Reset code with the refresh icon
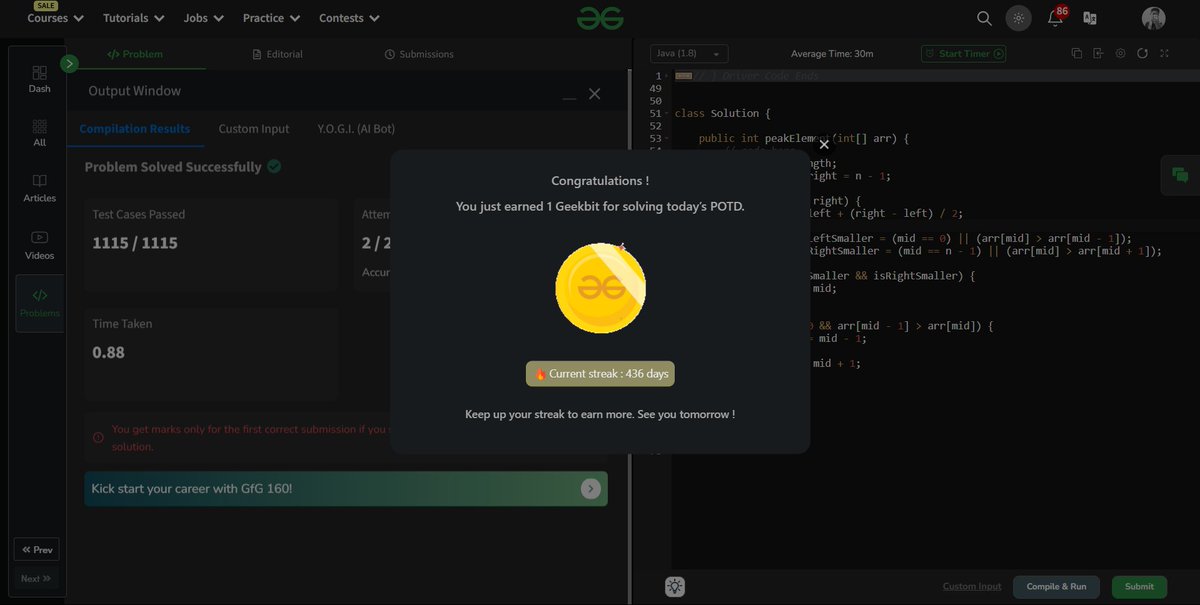 [1143, 54]
